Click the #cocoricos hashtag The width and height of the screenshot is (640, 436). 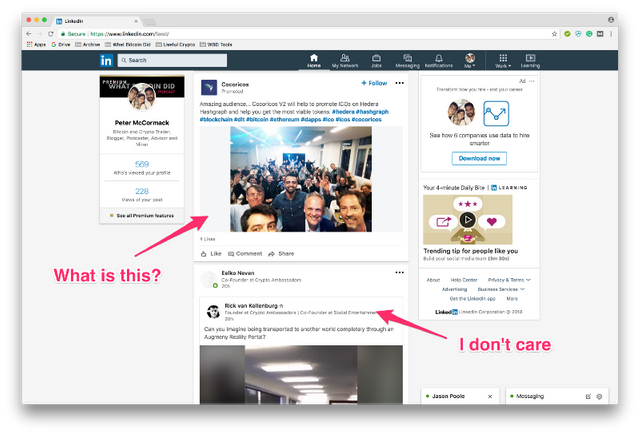click(x=367, y=119)
